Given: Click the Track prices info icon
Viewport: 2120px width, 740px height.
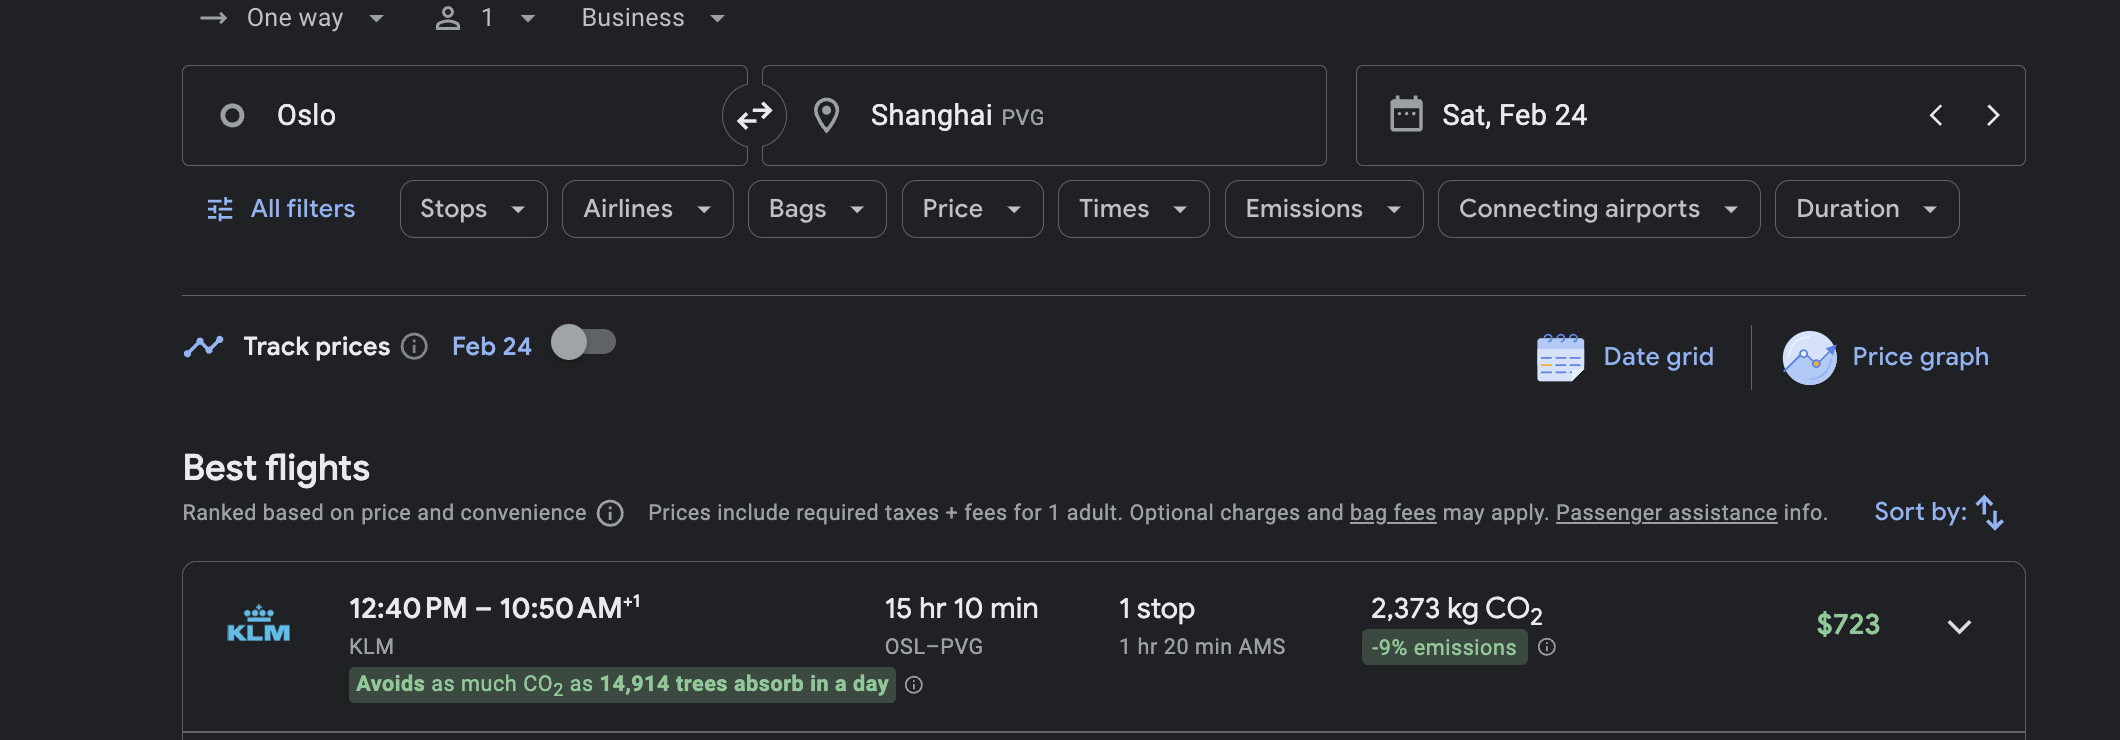Looking at the screenshot, I should pyautogui.click(x=414, y=347).
